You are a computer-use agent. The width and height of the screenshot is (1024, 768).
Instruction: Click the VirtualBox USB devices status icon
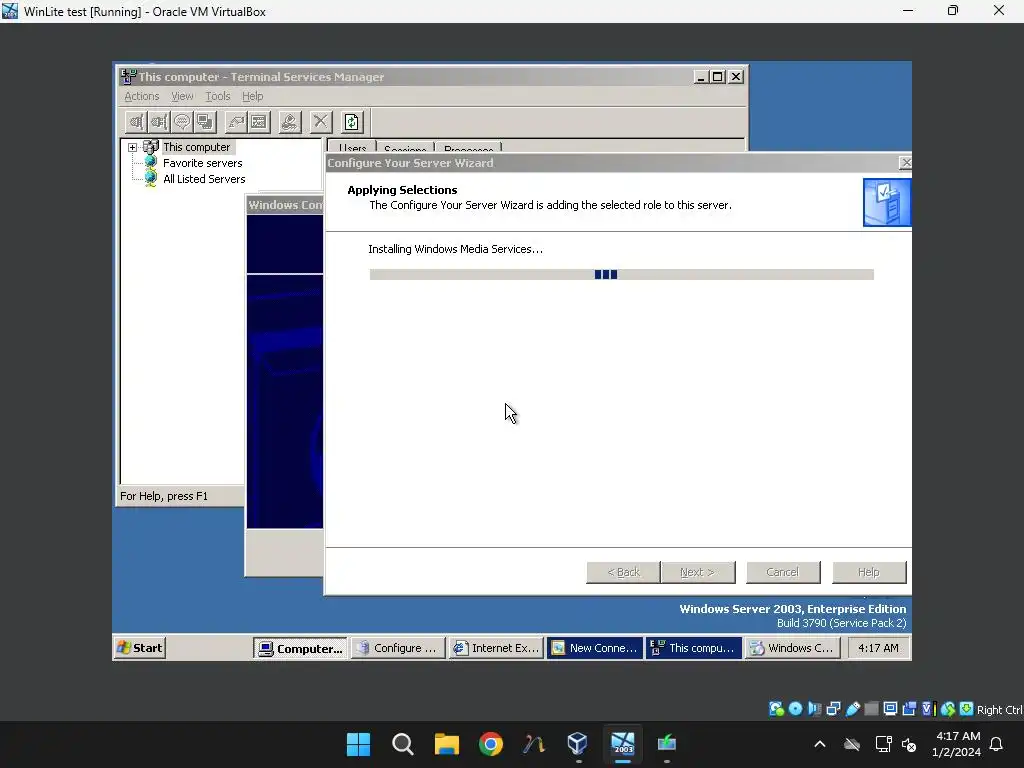852,709
